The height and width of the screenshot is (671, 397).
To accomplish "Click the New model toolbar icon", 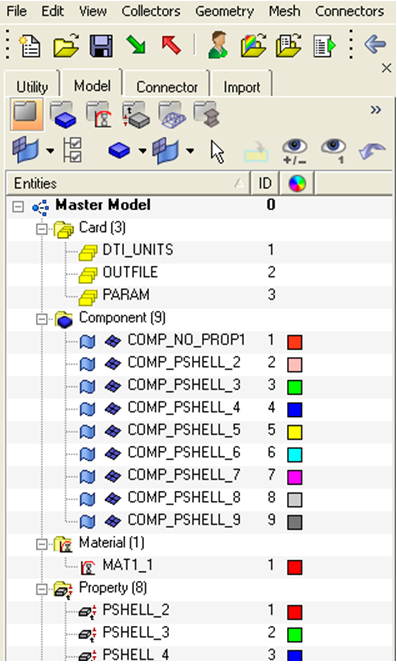I will point(30,45).
